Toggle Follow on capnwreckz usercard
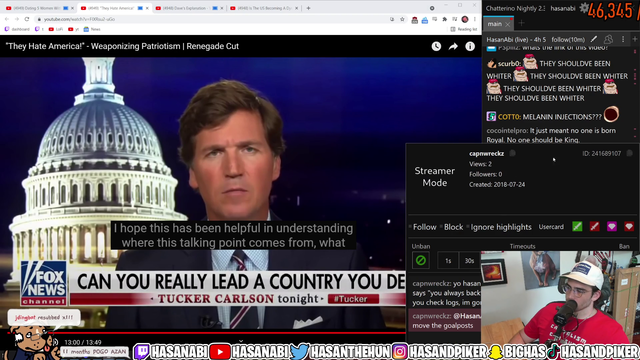This screenshot has height=360, width=640. point(423,227)
